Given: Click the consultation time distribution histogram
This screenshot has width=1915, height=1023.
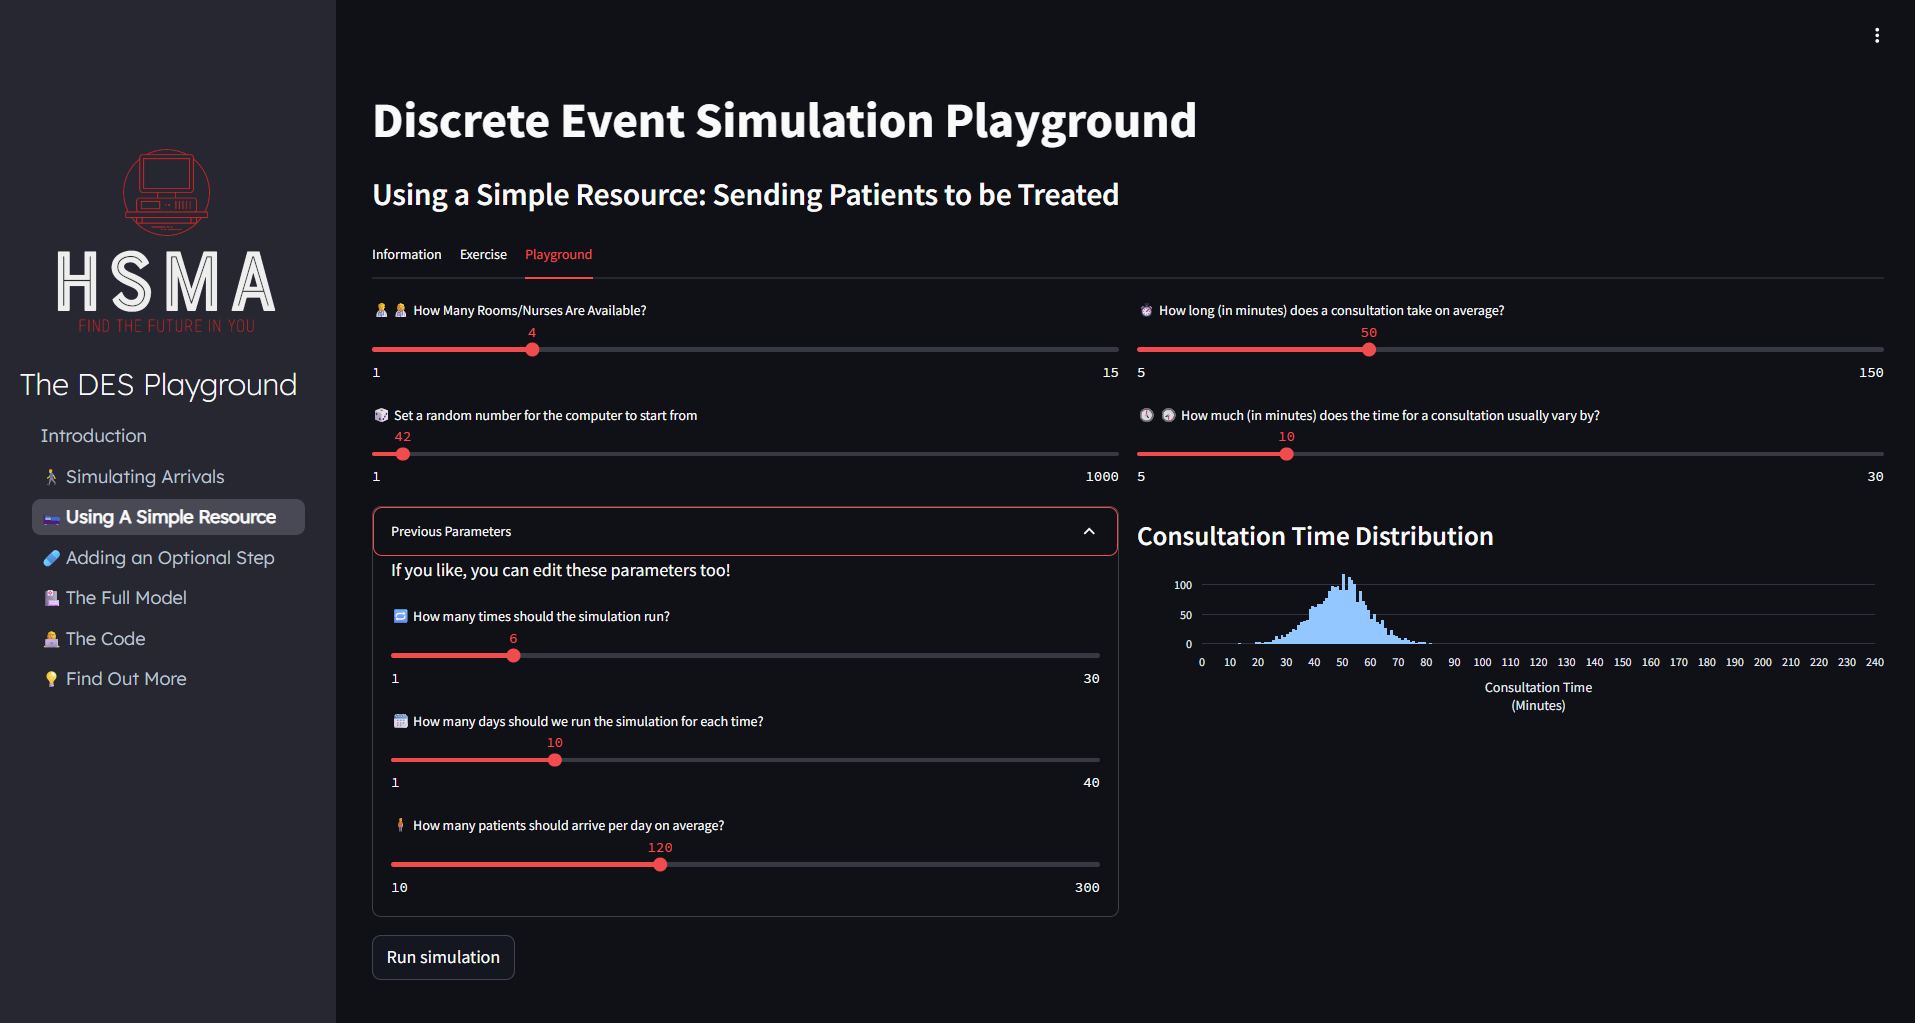Looking at the screenshot, I should (x=1510, y=640).
